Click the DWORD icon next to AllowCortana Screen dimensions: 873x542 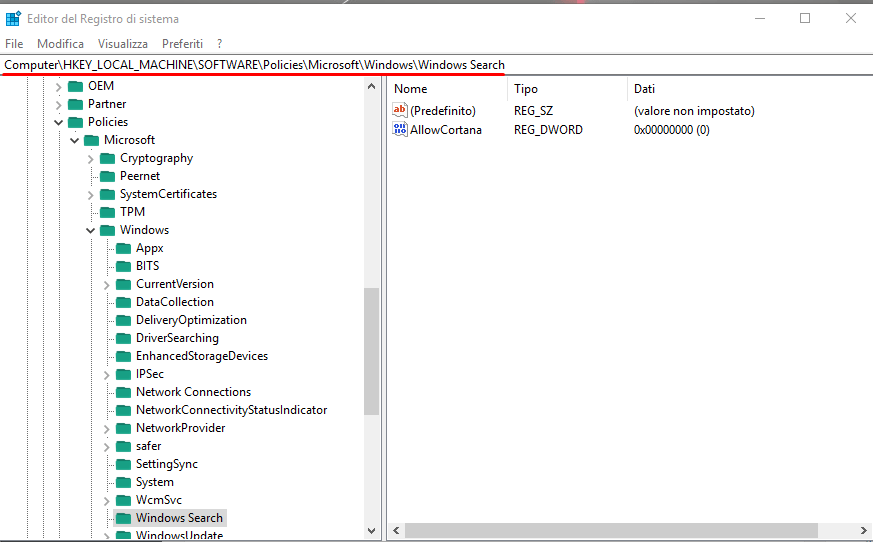tap(400, 129)
